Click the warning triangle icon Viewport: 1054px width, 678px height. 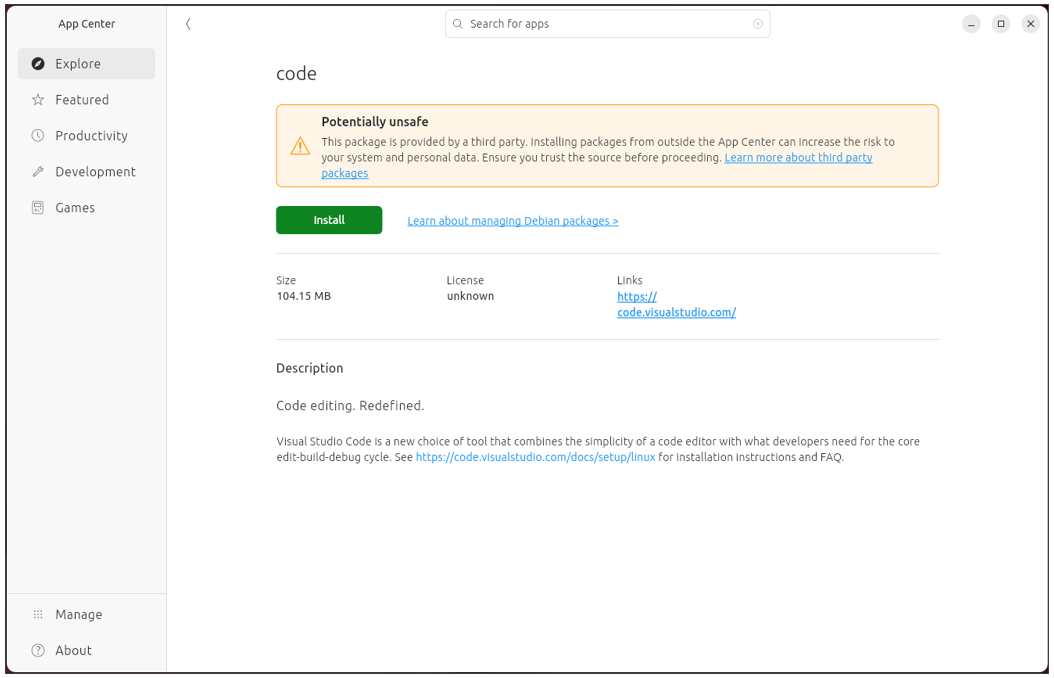[x=300, y=146]
